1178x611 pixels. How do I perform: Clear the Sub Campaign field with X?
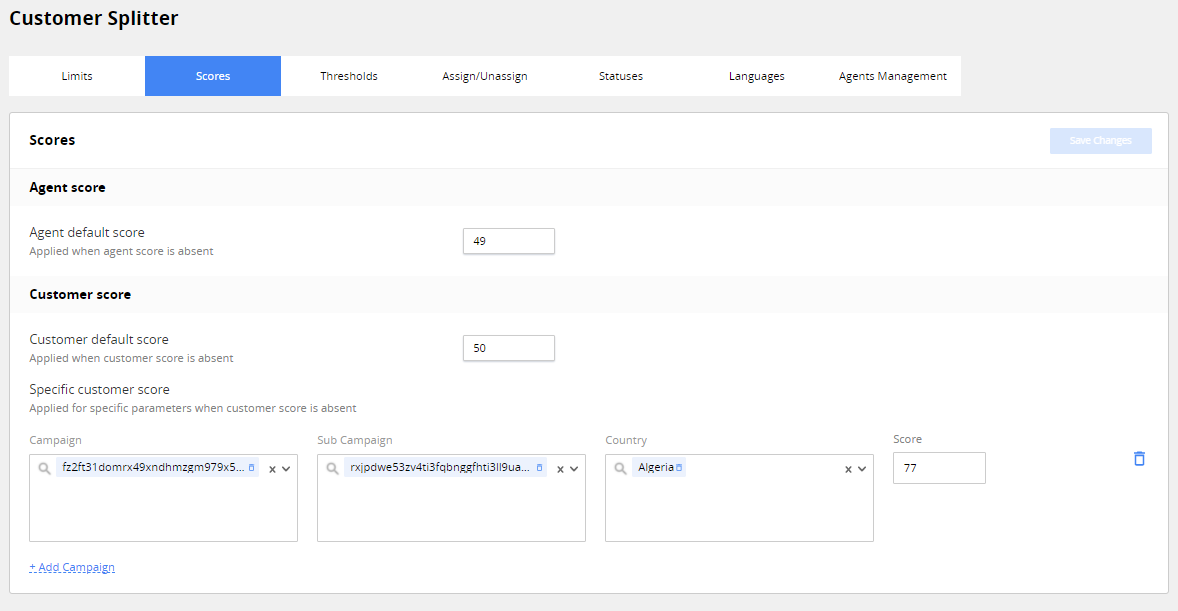click(560, 469)
